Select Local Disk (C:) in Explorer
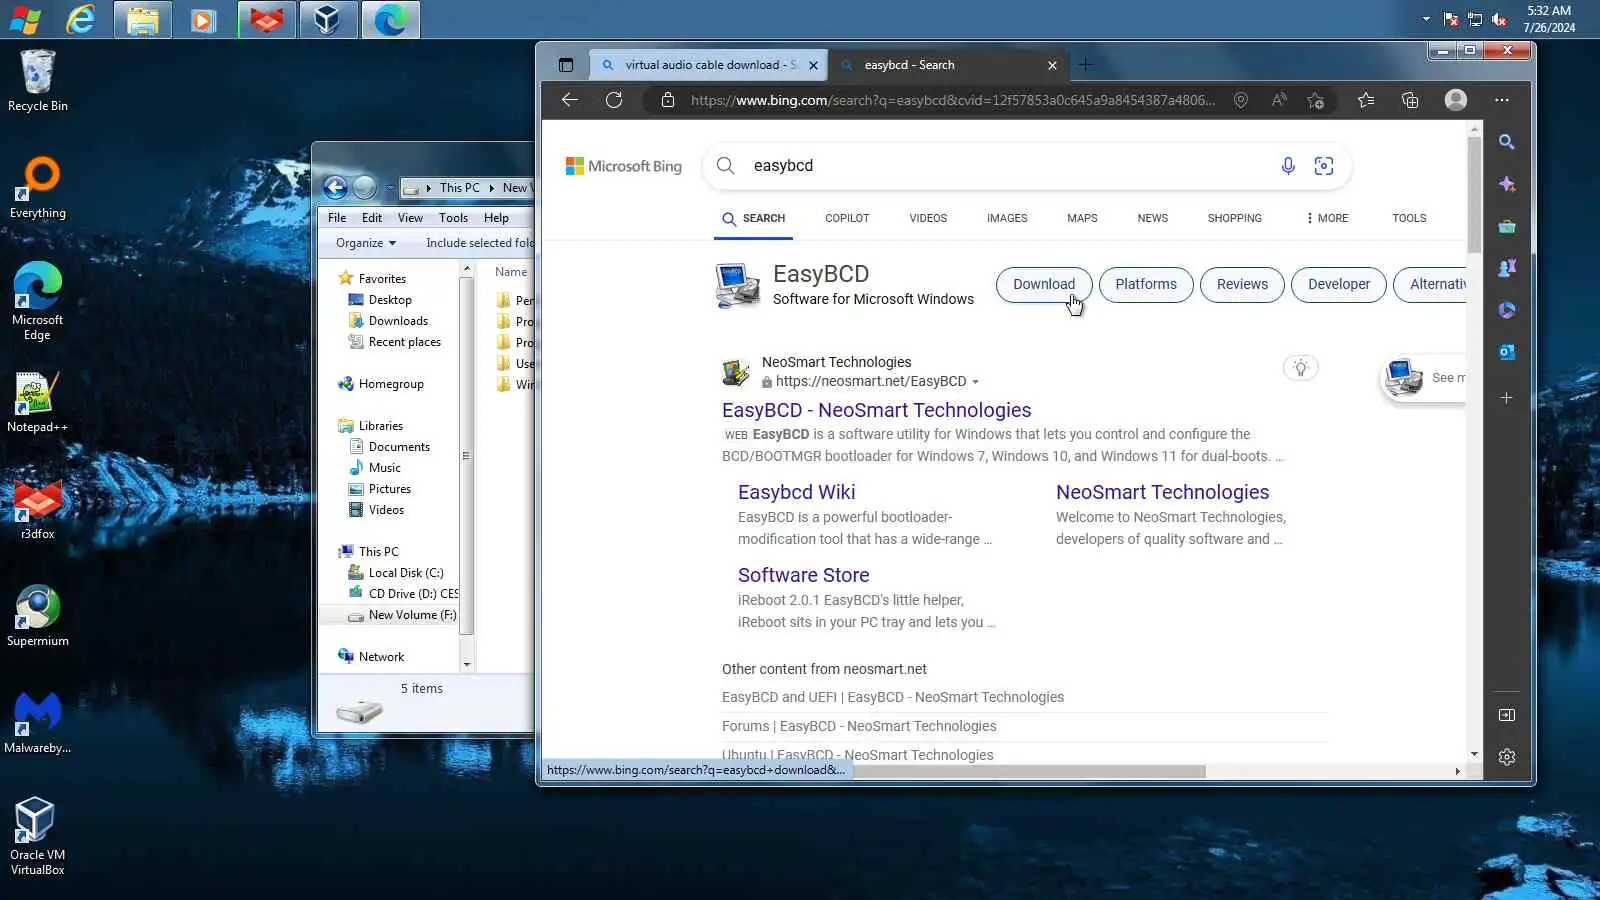This screenshot has height=900, width=1600. coord(405,573)
